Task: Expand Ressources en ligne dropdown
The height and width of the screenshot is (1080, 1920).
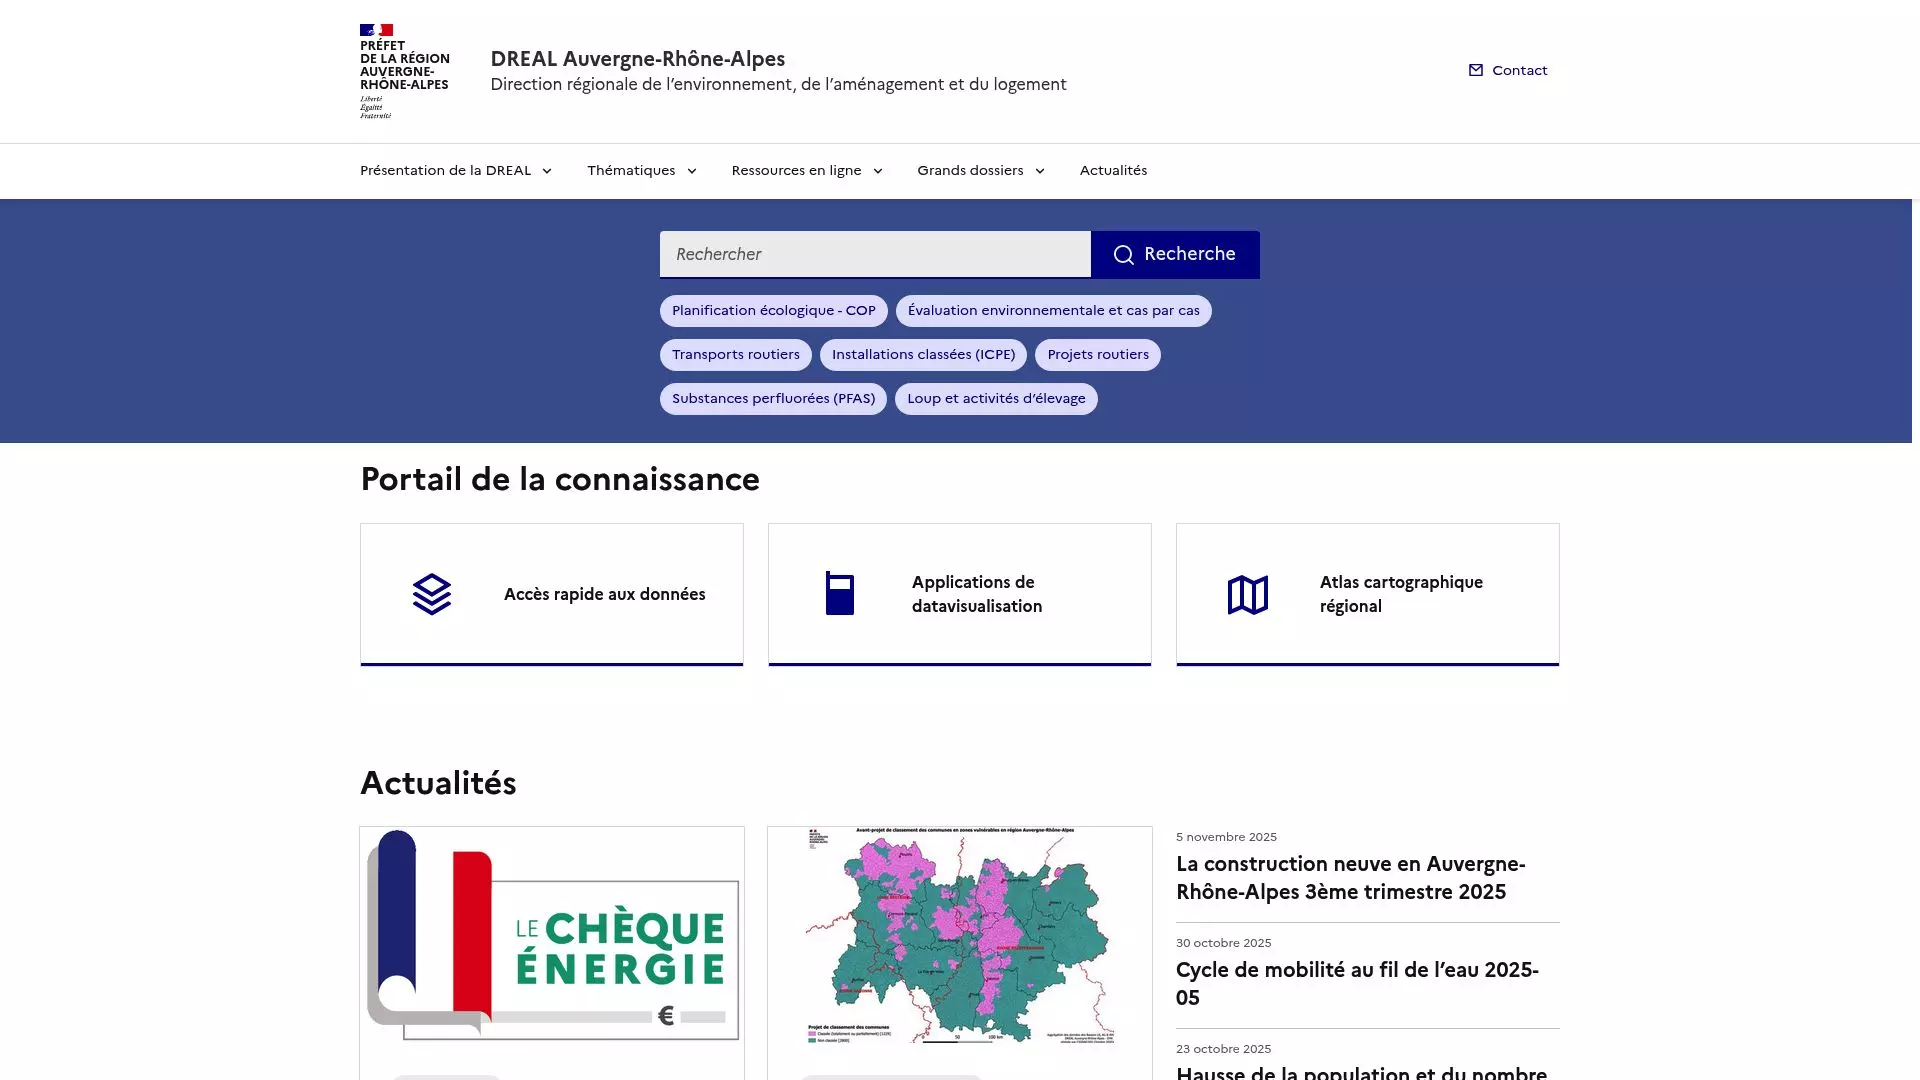Action: tap(806, 171)
